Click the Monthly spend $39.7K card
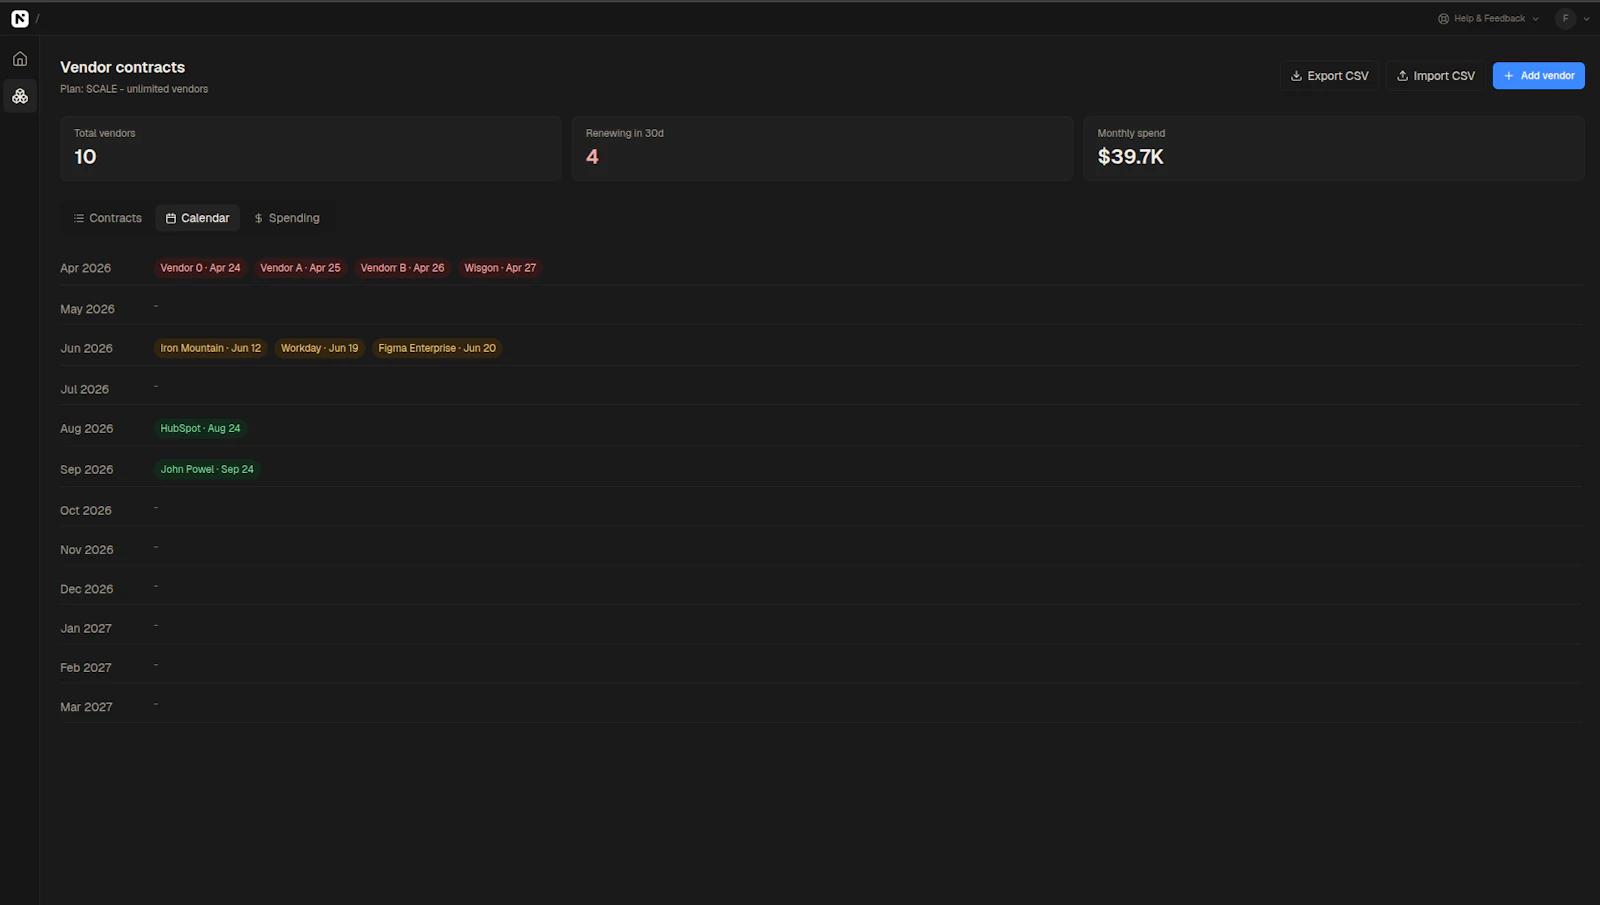This screenshot has height=905, width=1600. 1334,148
